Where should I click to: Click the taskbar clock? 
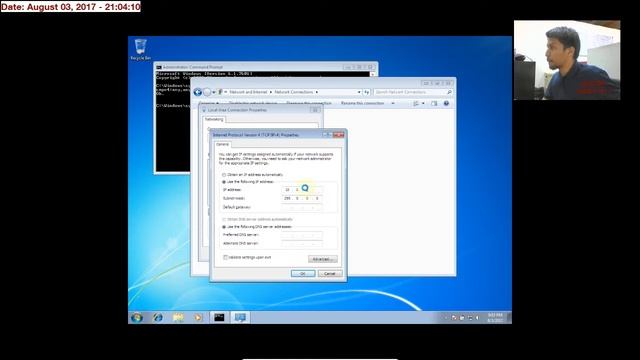495,318
